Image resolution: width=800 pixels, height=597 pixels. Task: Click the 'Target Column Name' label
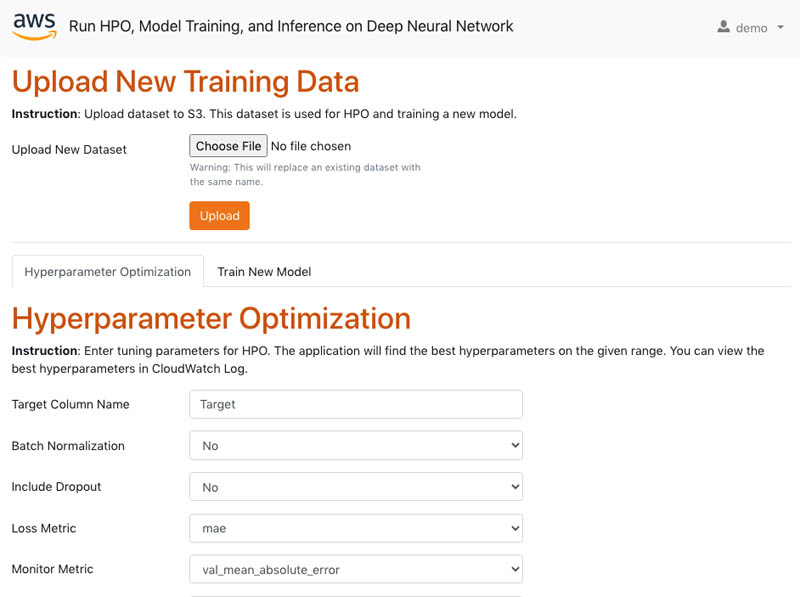(x=70, y=404)
